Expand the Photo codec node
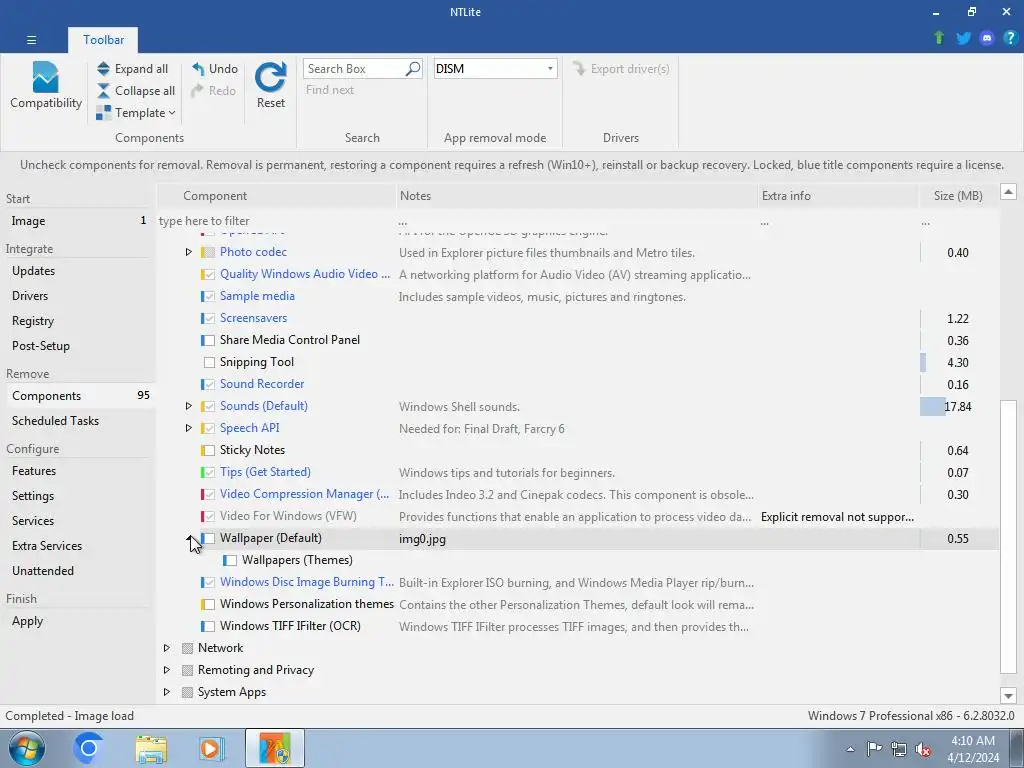The width and height of the screenshot is (1024, 768). click(189, 252)
